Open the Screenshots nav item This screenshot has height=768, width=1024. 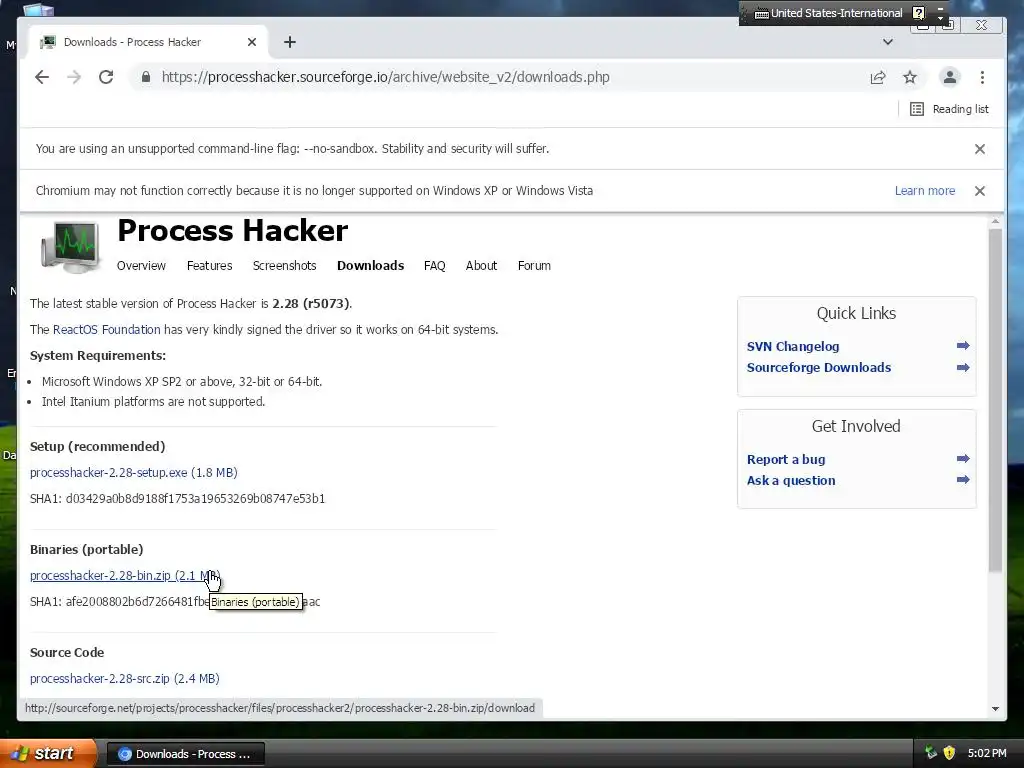[x=285, y=266]
